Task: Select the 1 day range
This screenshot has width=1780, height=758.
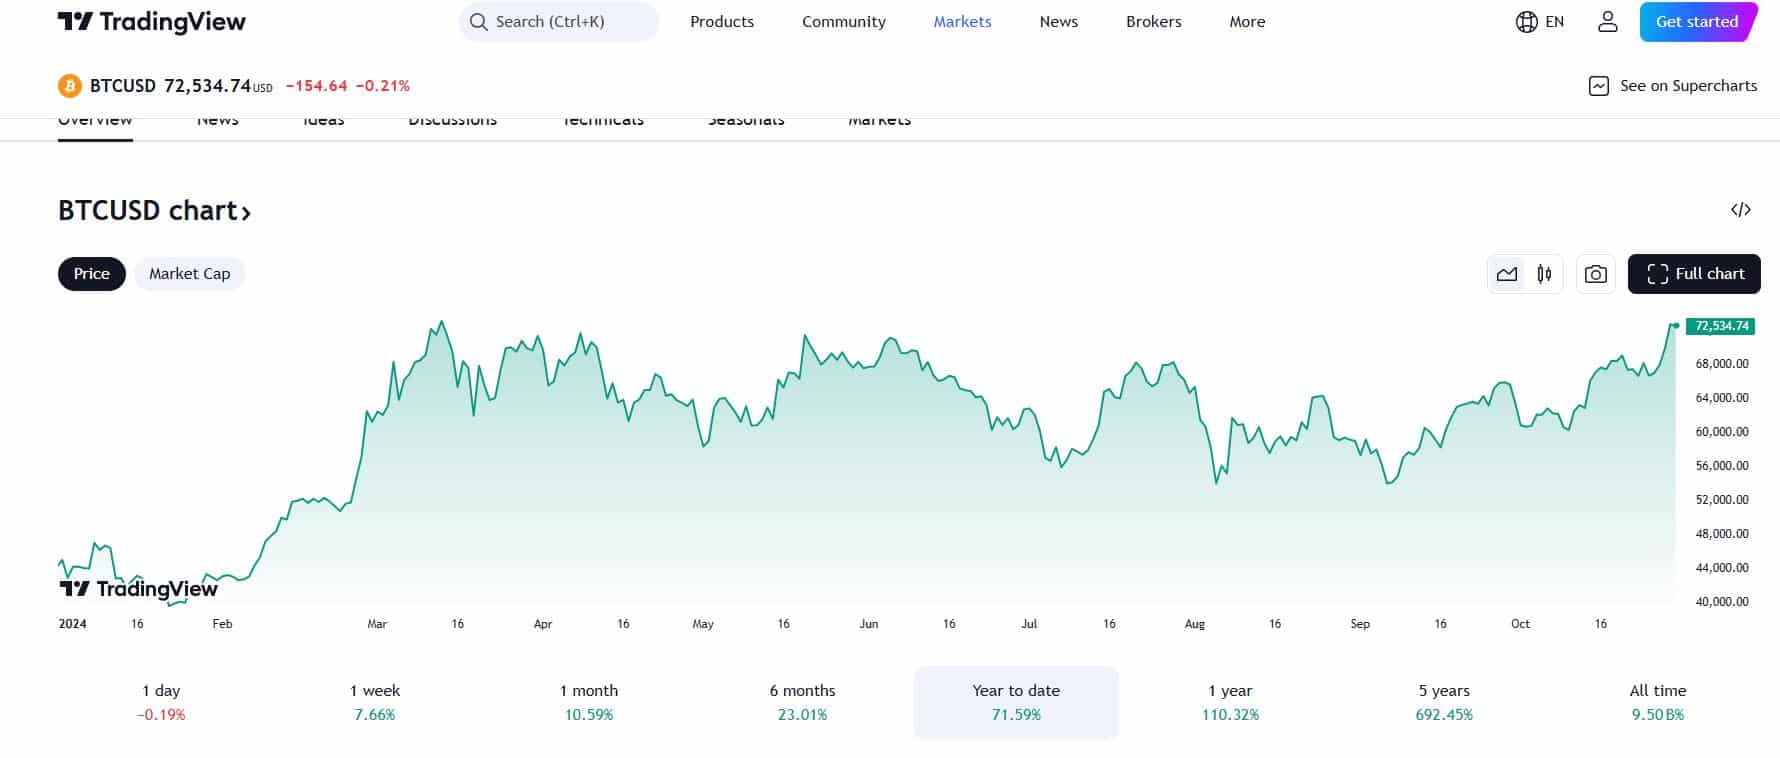Action: click(161, 703)
